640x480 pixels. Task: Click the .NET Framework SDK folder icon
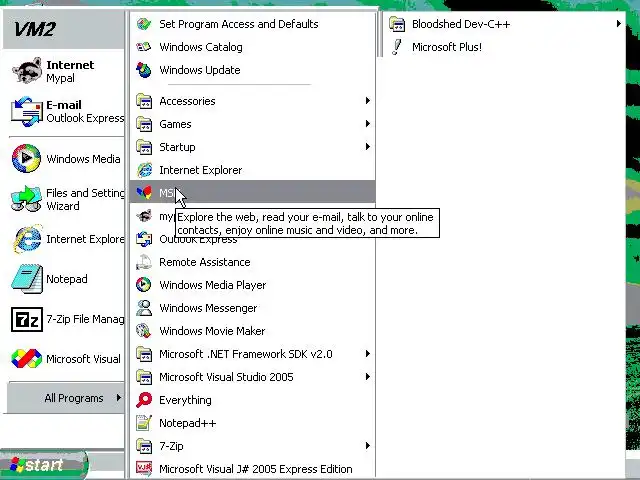pyautogui.click(x=144, y=354)
